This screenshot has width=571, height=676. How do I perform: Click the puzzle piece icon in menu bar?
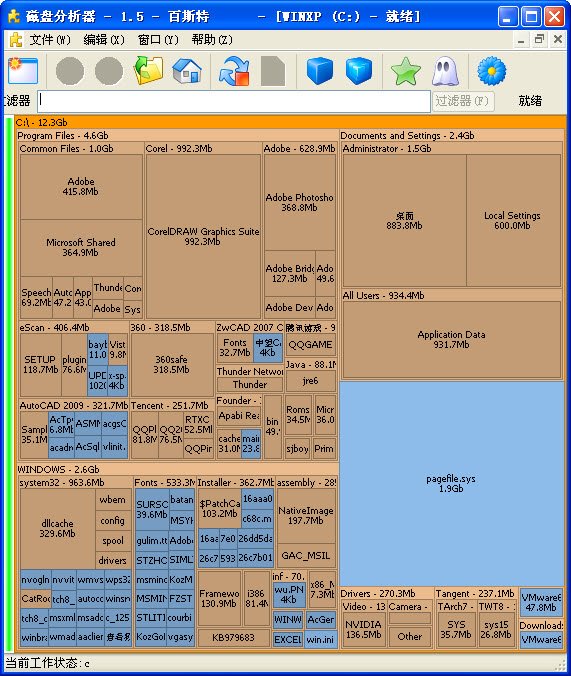(x=16, y=40)
